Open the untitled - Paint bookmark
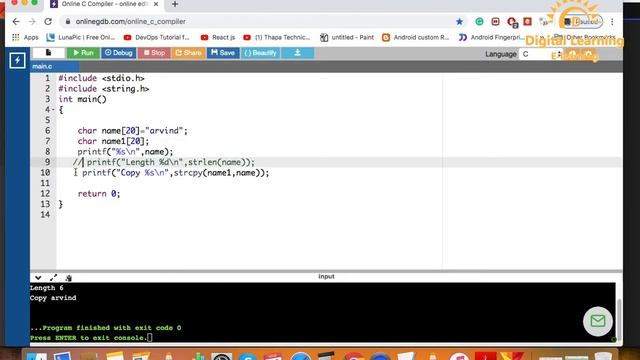Viewport: 640px width, 360px height. pos(347,38)
